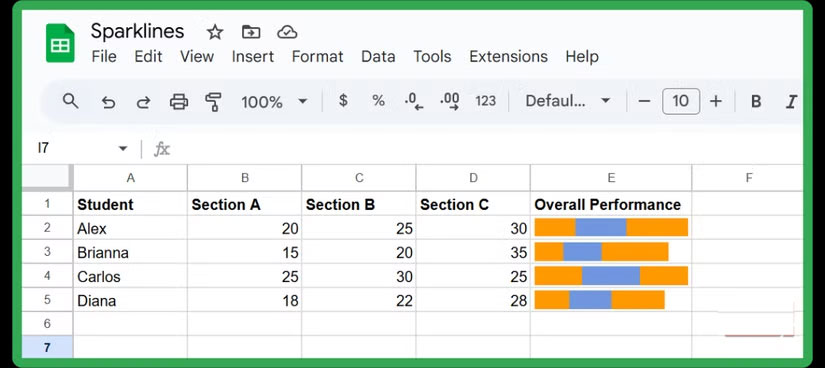The height and width of the screenshot is (368, 825).
Task: Open the Extensions menu
Action: click(x=509, y=56)
